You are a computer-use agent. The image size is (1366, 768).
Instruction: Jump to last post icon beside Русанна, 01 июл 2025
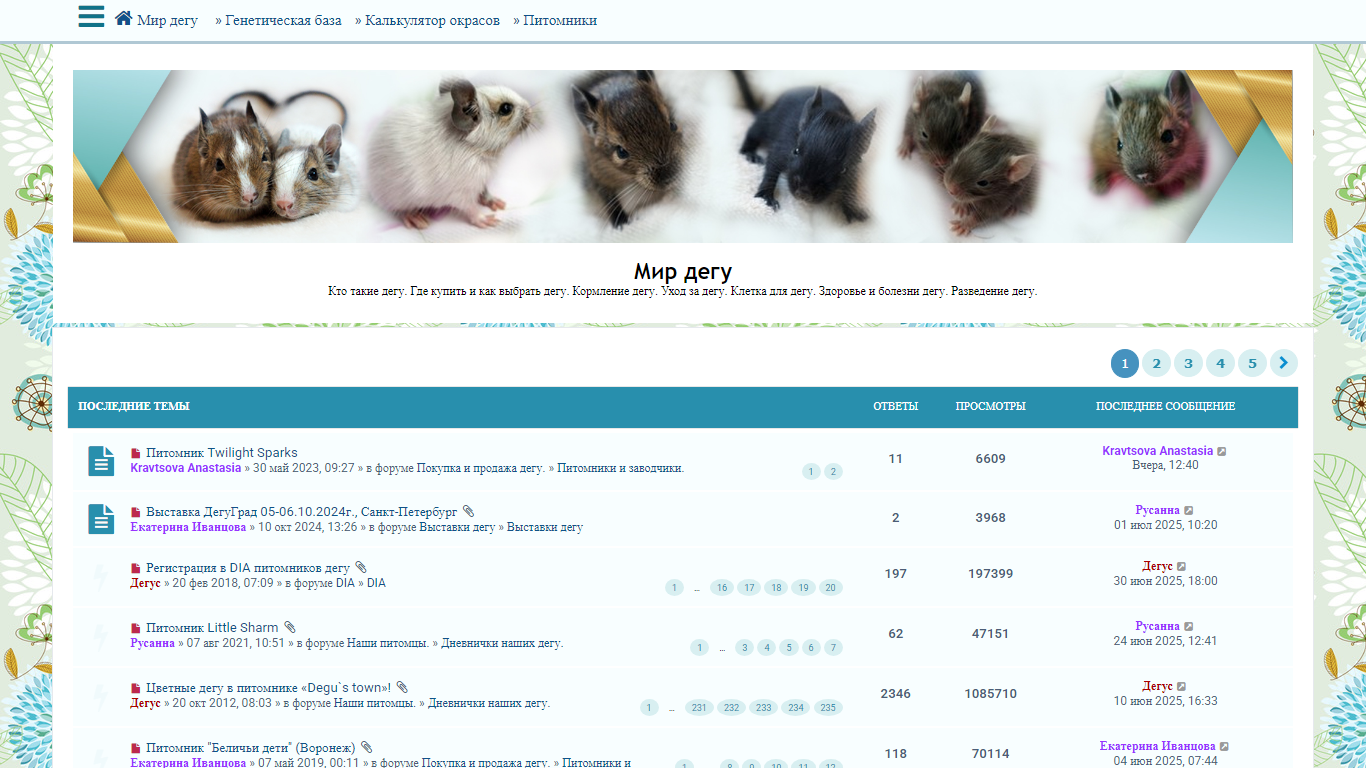(1189, 511)
